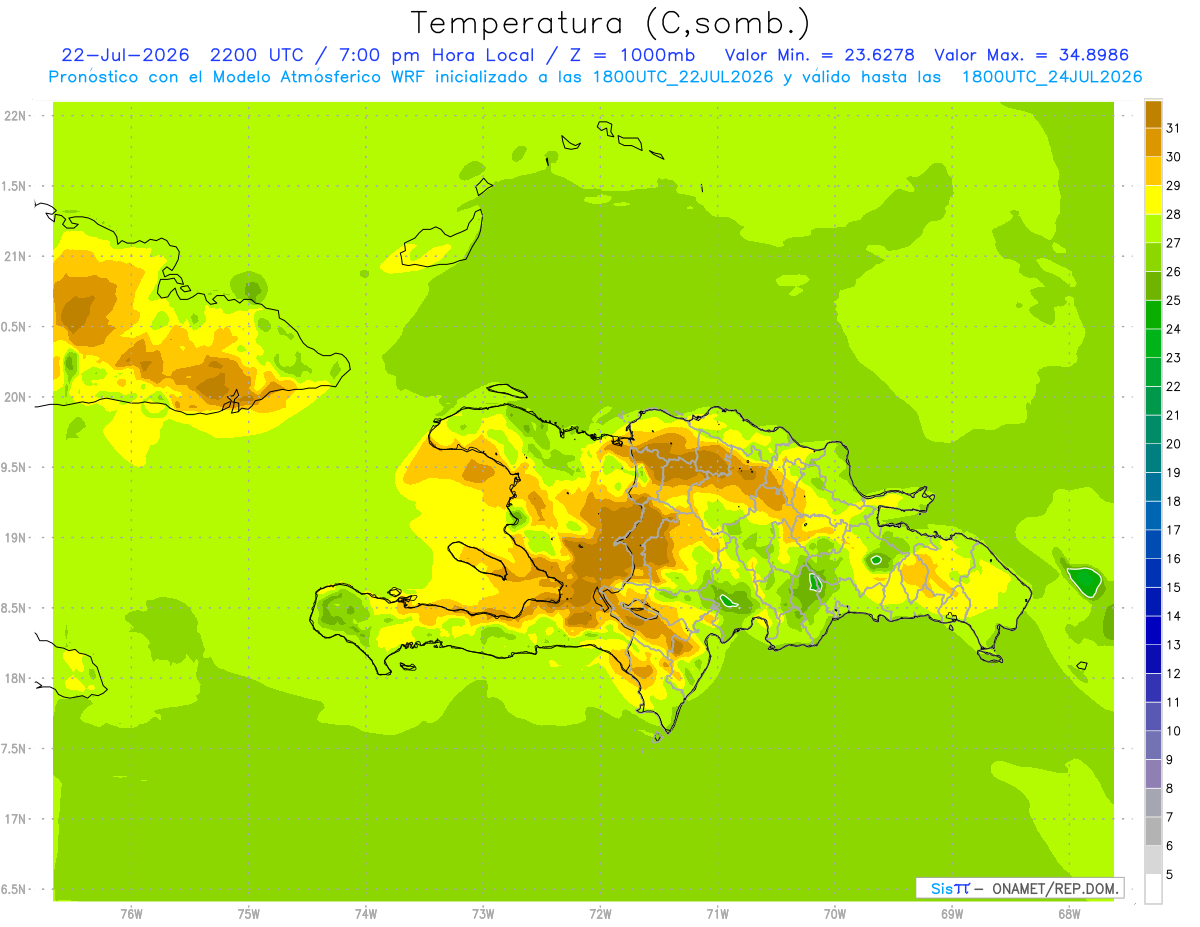Click the '68W' longitude label

pos(1069,914)
